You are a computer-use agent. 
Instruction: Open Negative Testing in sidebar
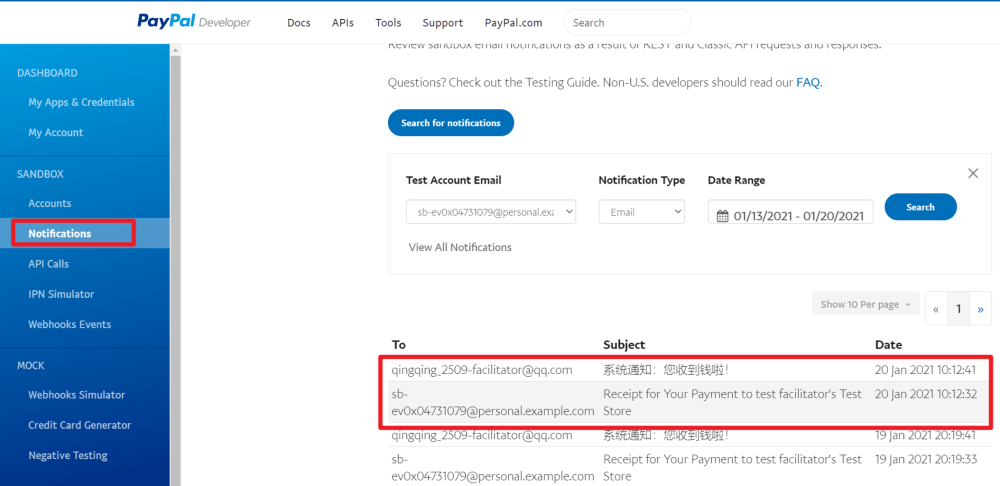[68, 455]
